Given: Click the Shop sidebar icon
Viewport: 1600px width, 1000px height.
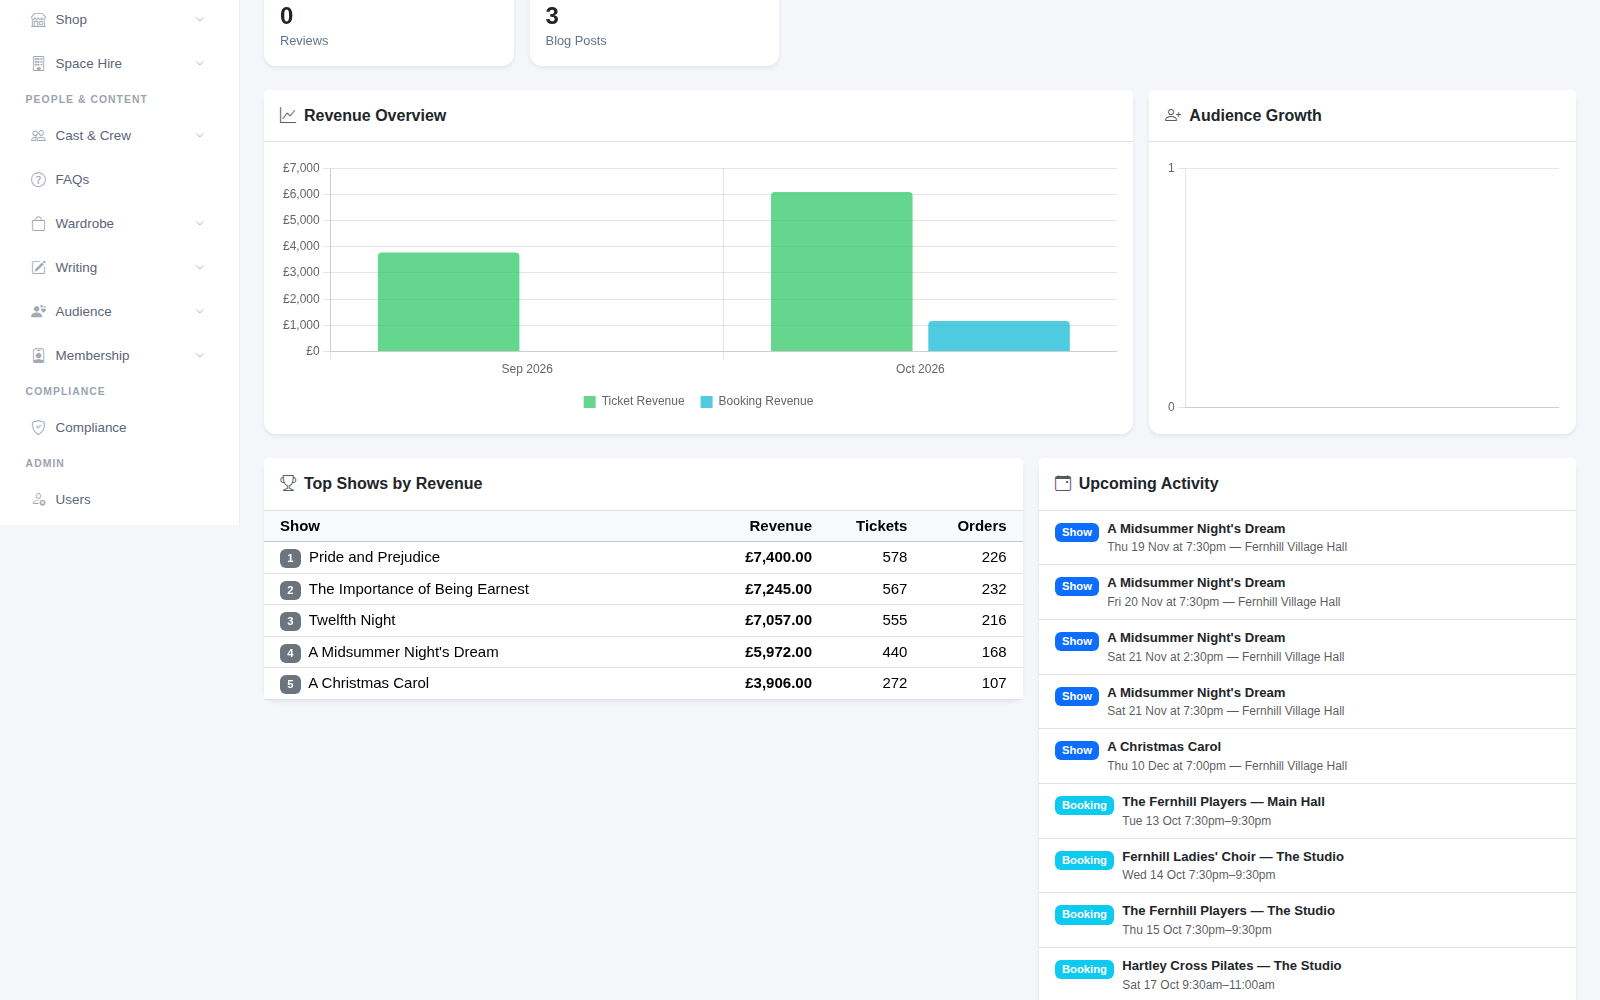Looking at the screenshot, I should click(x=38, y=20).
